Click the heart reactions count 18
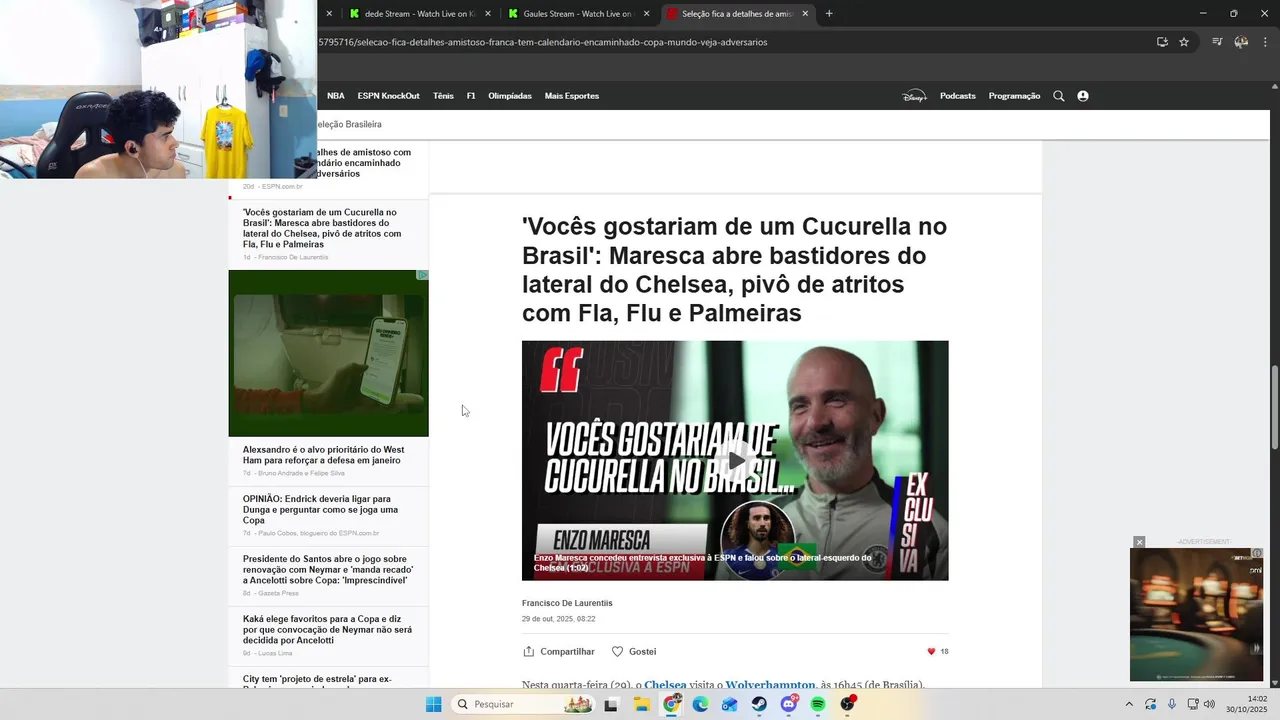1280x720 pixels. point(938,651)
